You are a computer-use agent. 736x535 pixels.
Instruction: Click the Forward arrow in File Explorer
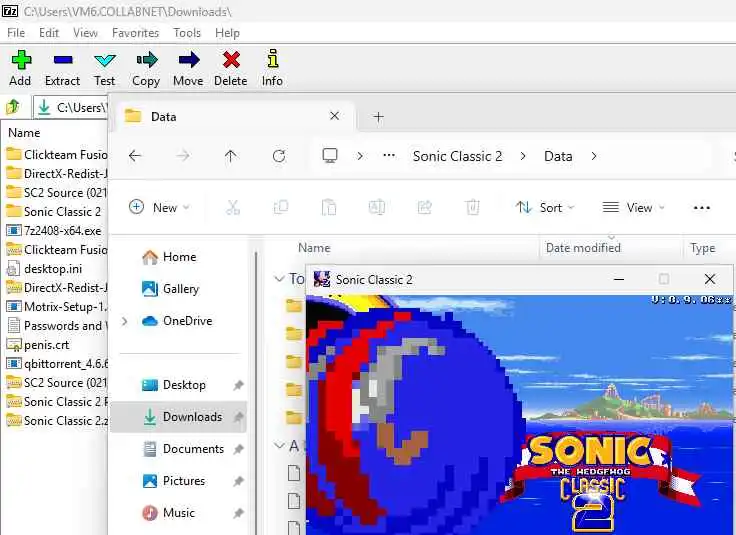pyautogui.click(x=183, y=156)
